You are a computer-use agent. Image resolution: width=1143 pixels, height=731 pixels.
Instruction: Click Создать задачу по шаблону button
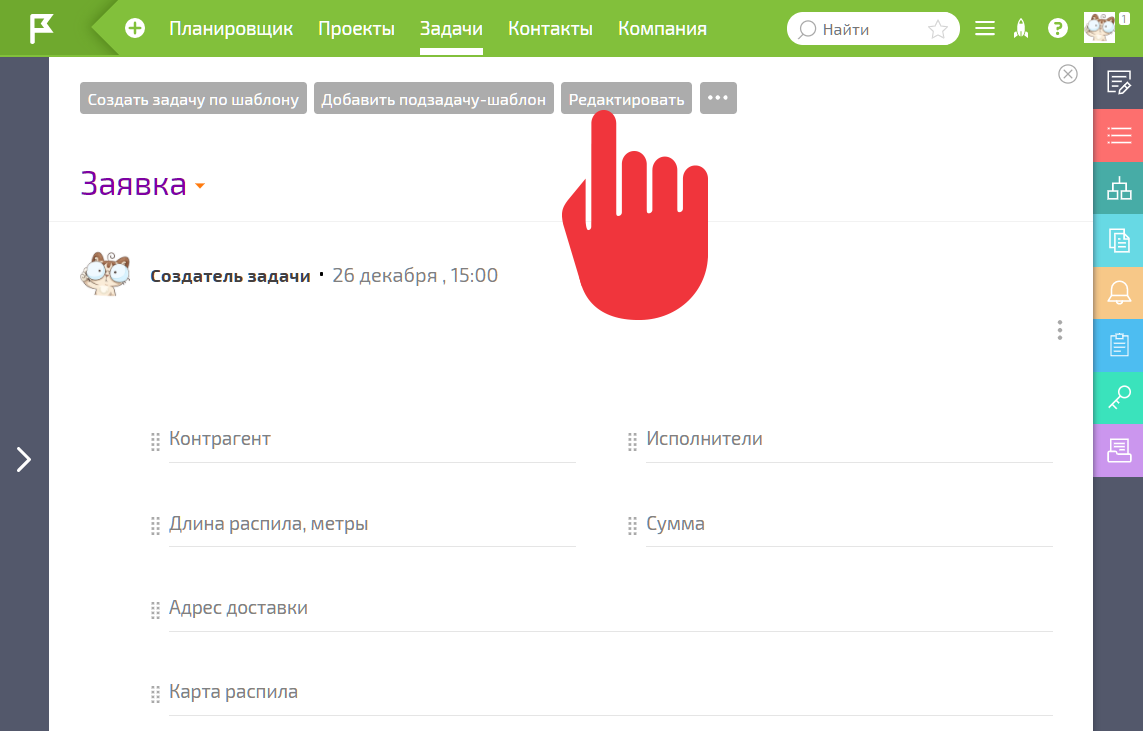(x=193, y=98)
